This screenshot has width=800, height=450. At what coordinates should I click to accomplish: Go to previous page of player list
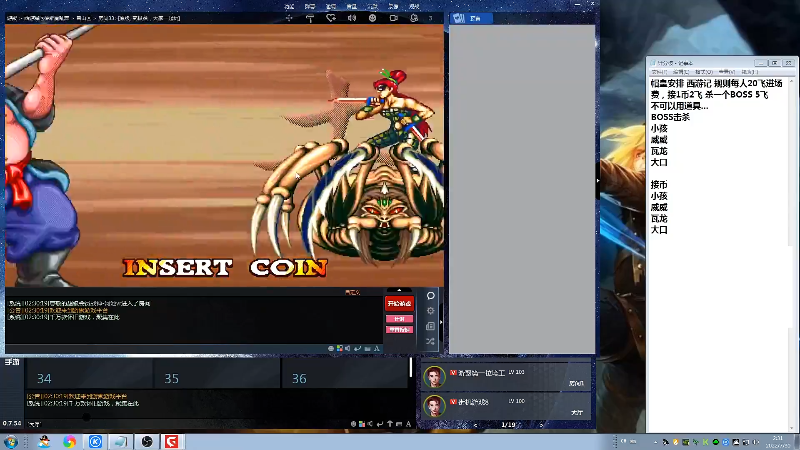[476, 424]
